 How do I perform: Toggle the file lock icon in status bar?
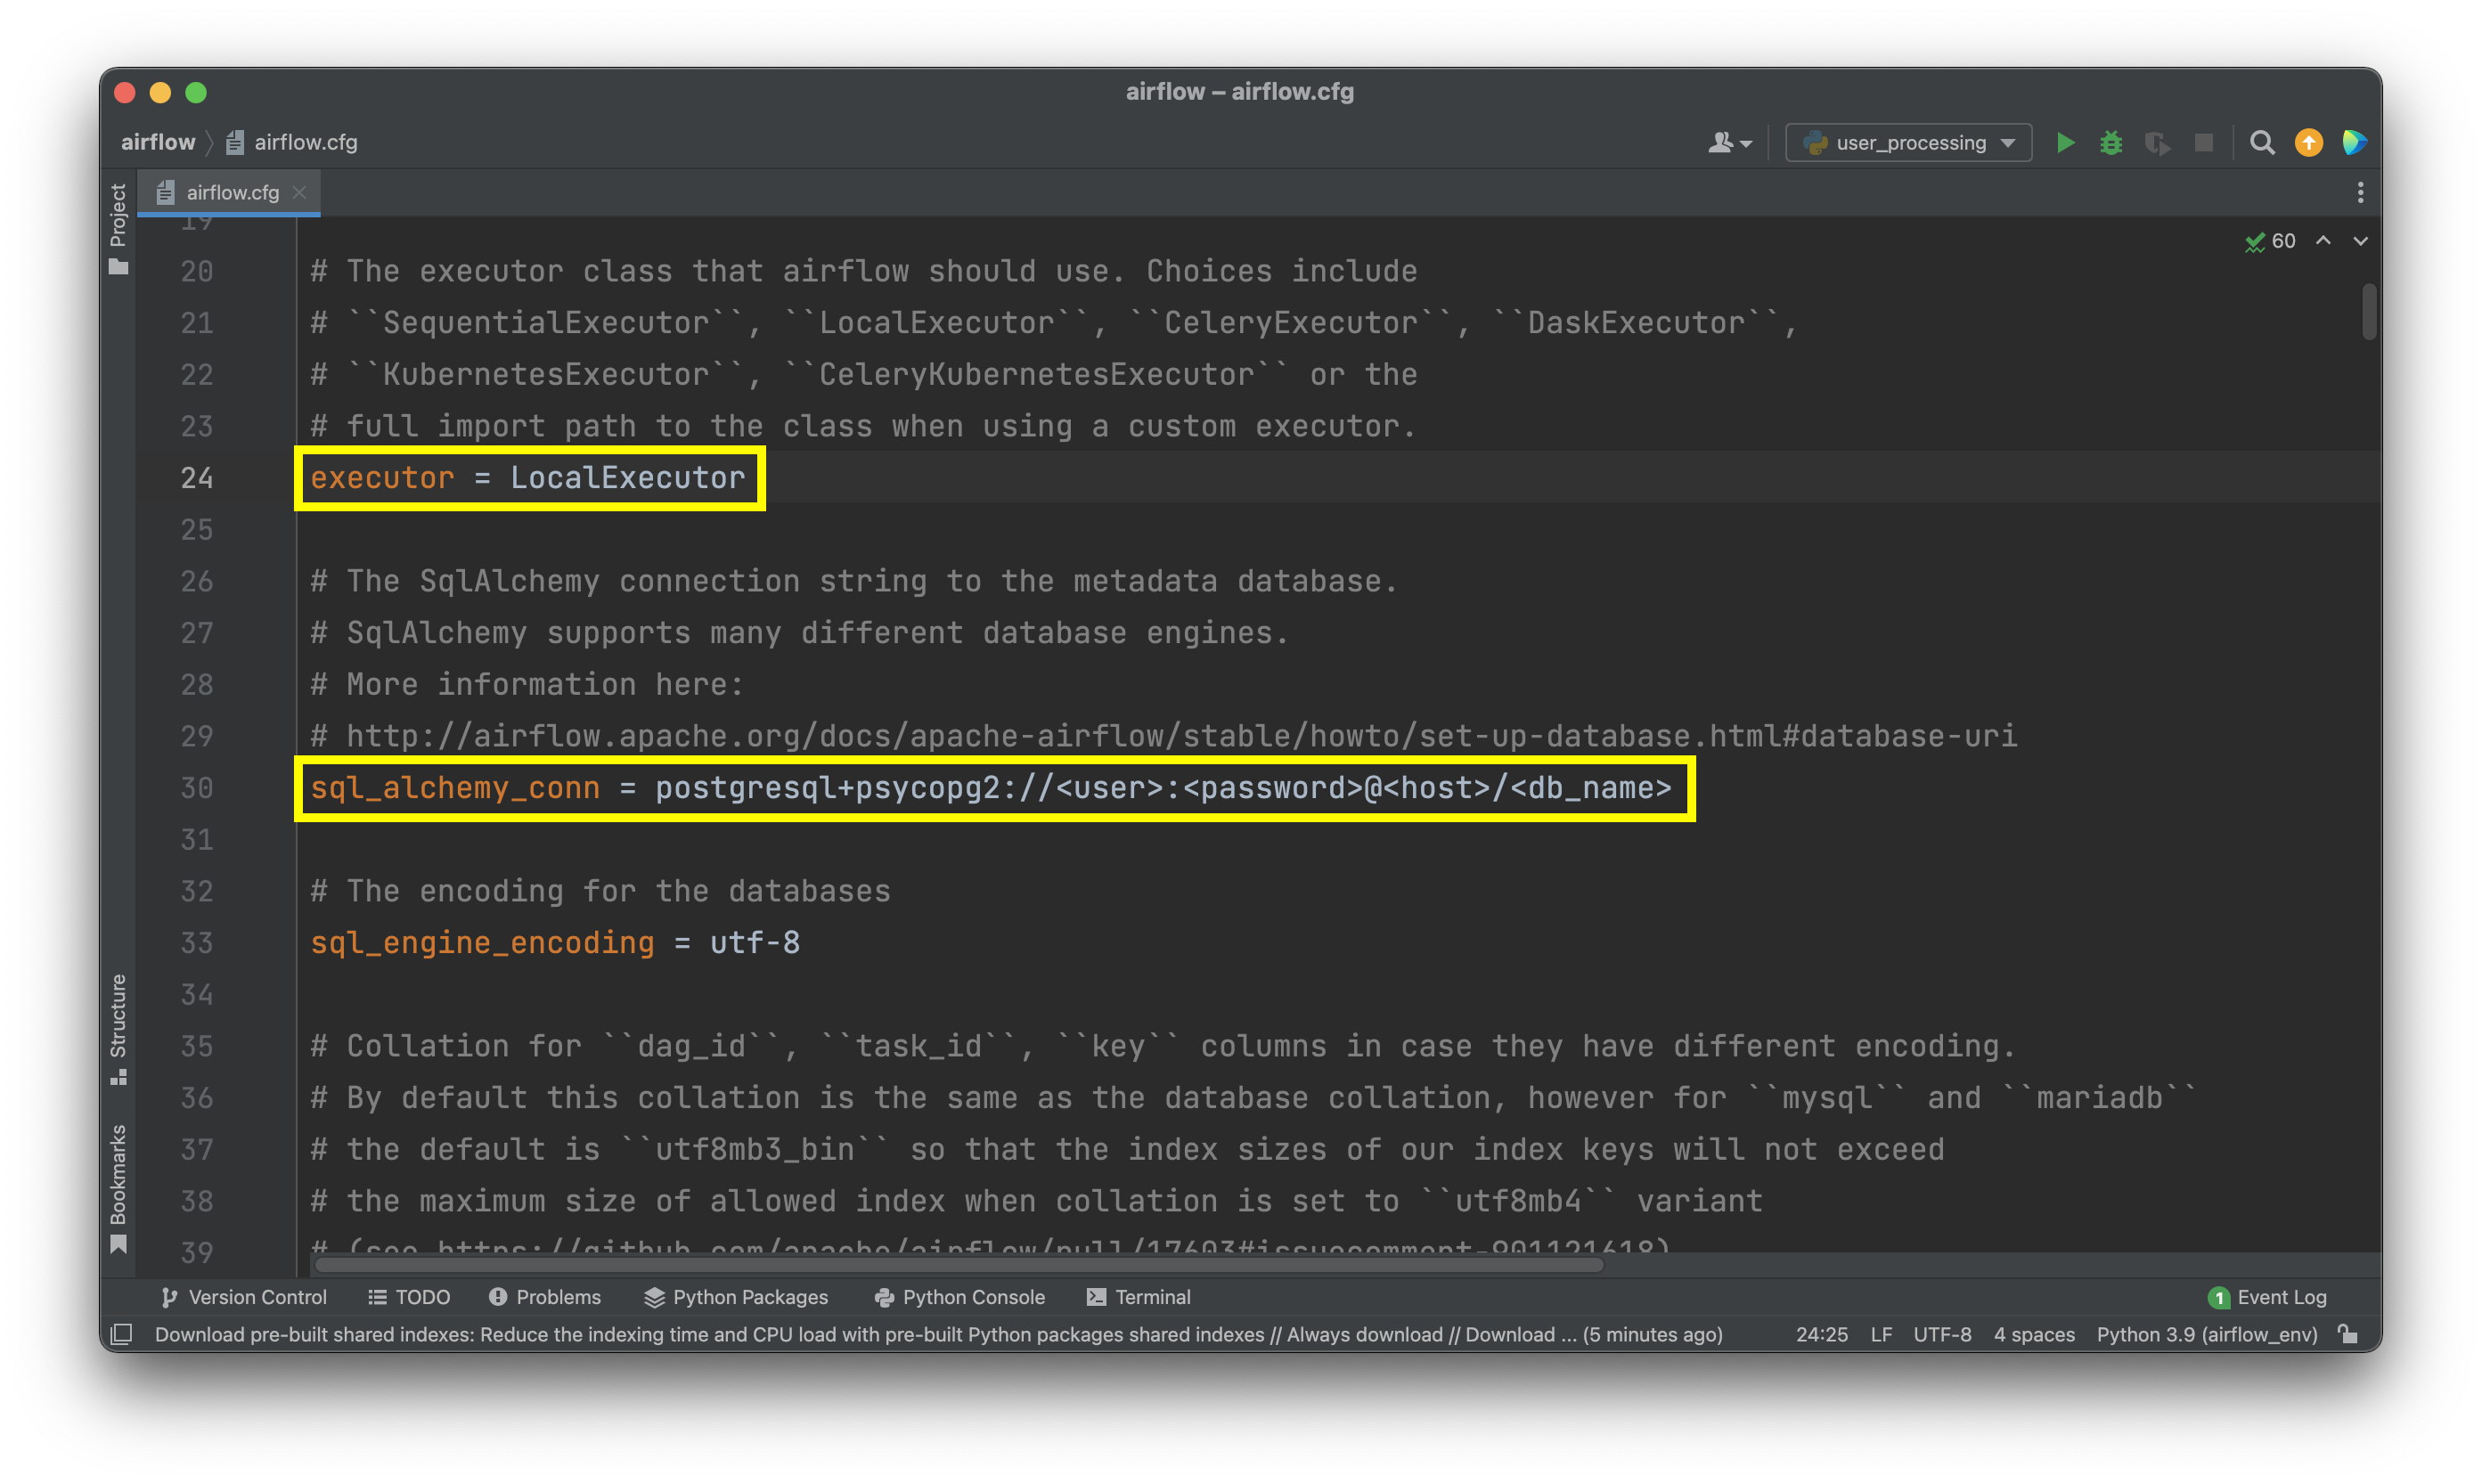coord(2349,1334)
